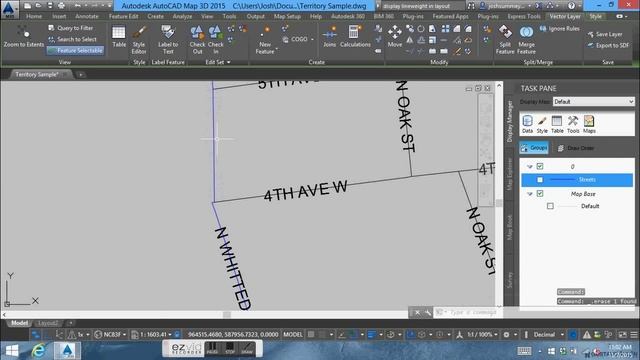Click the Help question mark icon
The image size is (640, 360).
click(571, 6)
